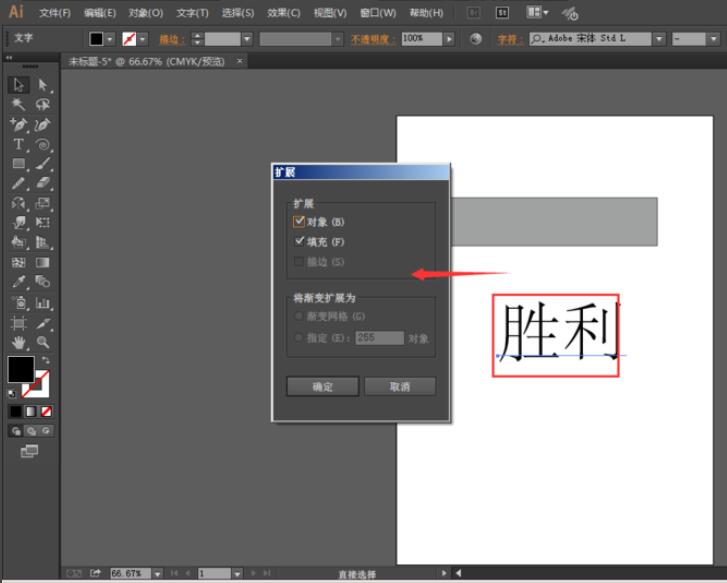
Task: Click the change screen mode icon
Action: click(x=29, y=451)
